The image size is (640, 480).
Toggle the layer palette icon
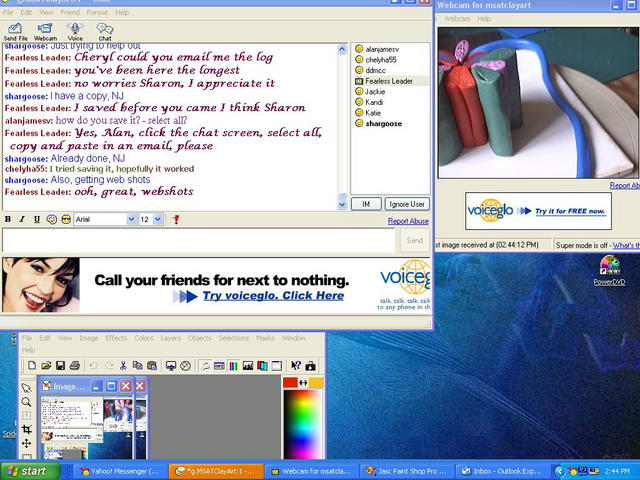262,366
